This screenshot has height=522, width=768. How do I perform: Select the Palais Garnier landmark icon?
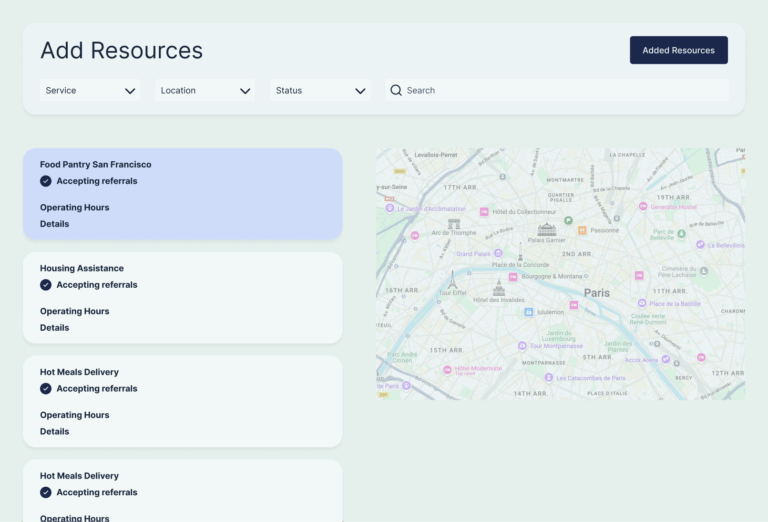coord(546,229)
